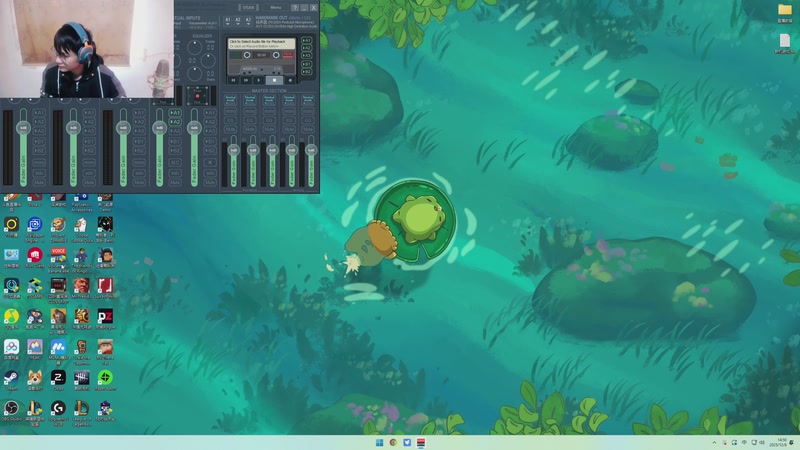This screenshot has height=450, width=800.
Task: Select the black Z logo desktop icon
Action: tap(58, 378)
